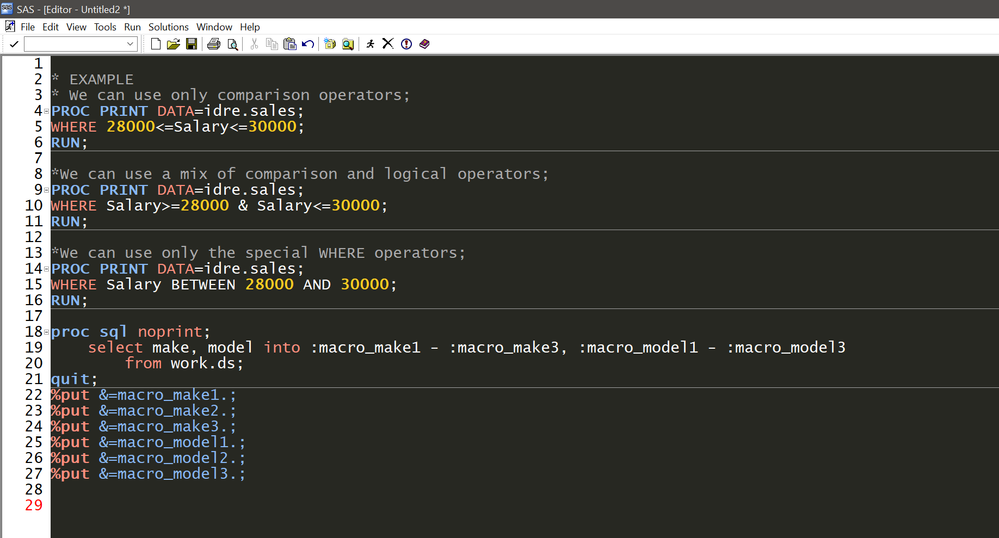Screen dimensions: 999x538
Task: Save the program with the floppy disk icon
Action: [x=191, y=44]
